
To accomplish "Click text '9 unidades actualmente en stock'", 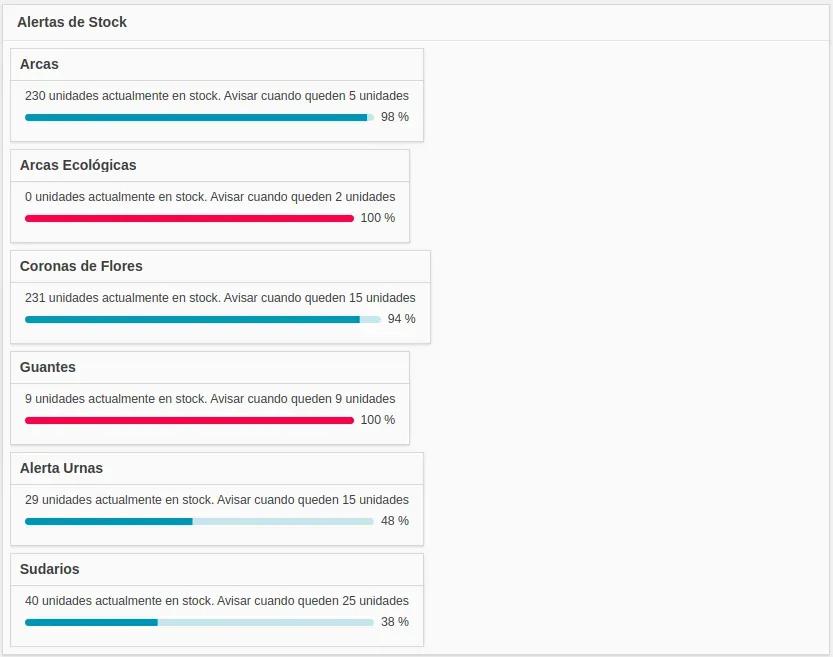I will (x=115, y=399).
